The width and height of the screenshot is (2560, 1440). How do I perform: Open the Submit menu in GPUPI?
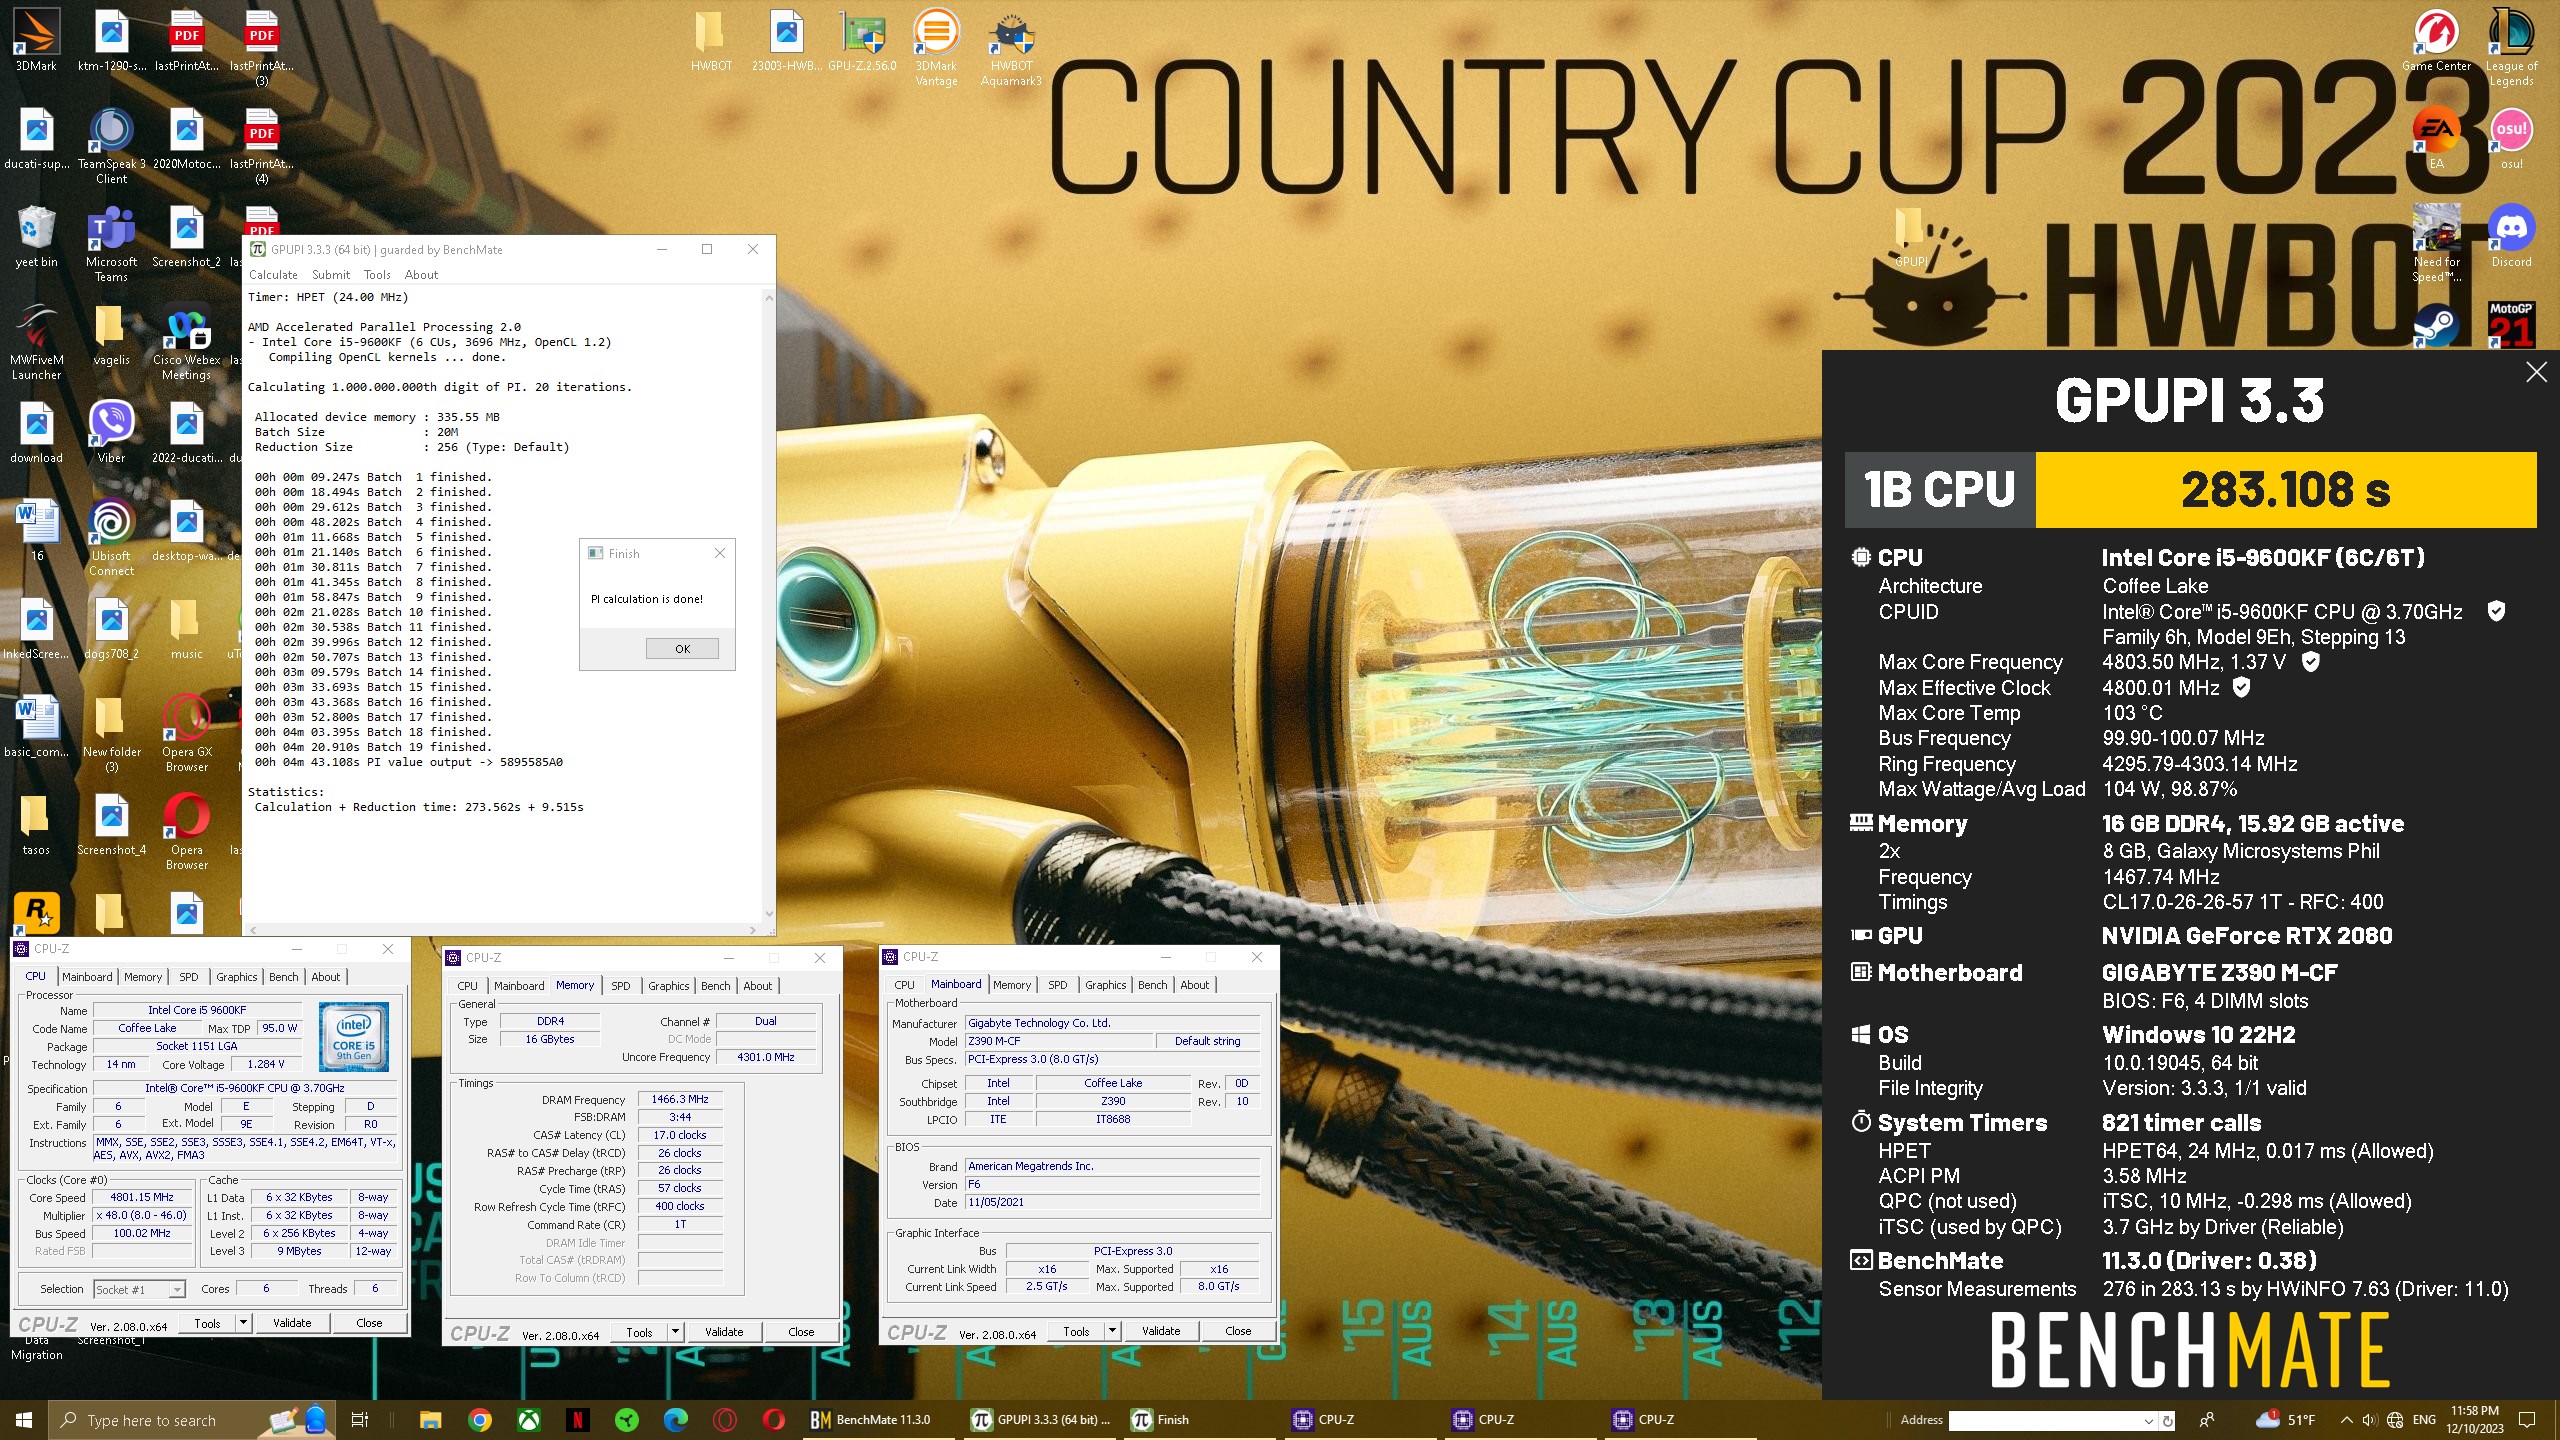331,275
